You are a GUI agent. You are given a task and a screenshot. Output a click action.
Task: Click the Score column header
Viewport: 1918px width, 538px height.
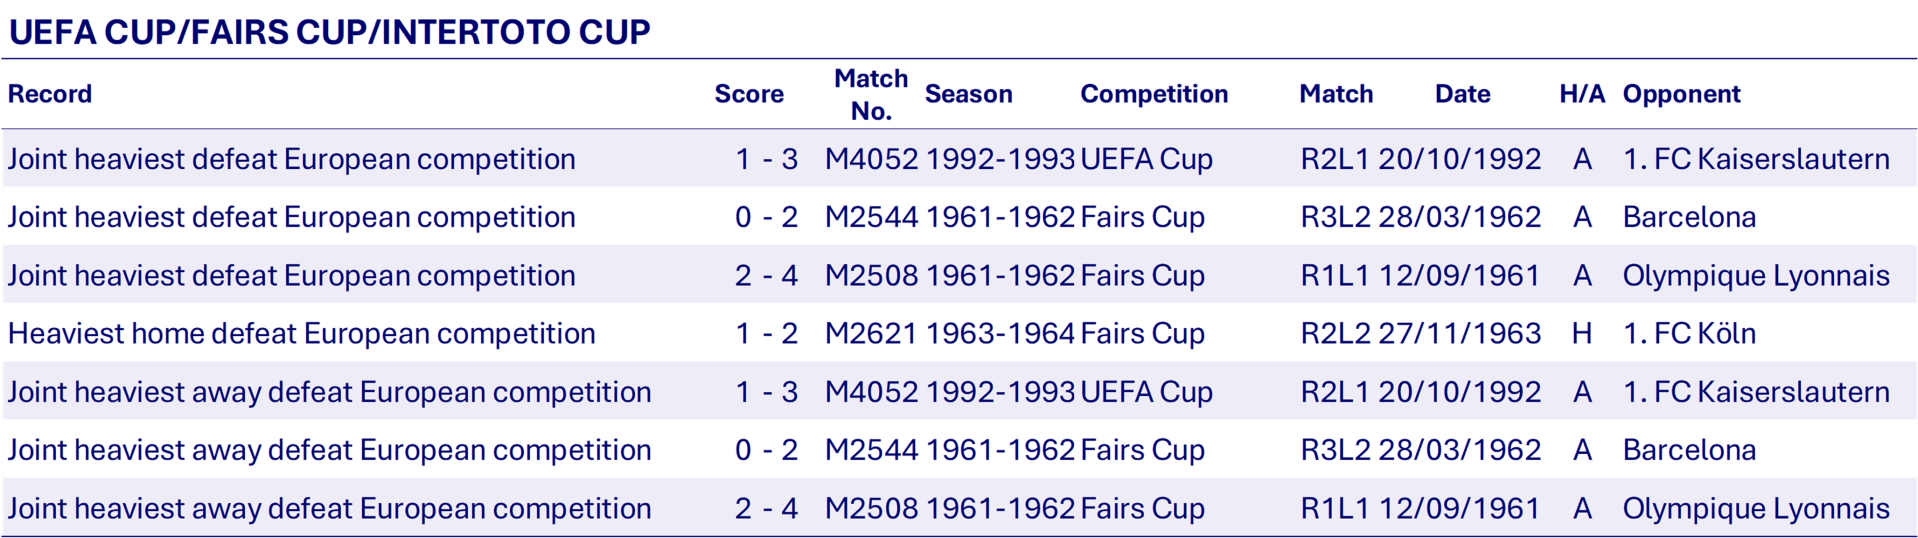[748, 94]
